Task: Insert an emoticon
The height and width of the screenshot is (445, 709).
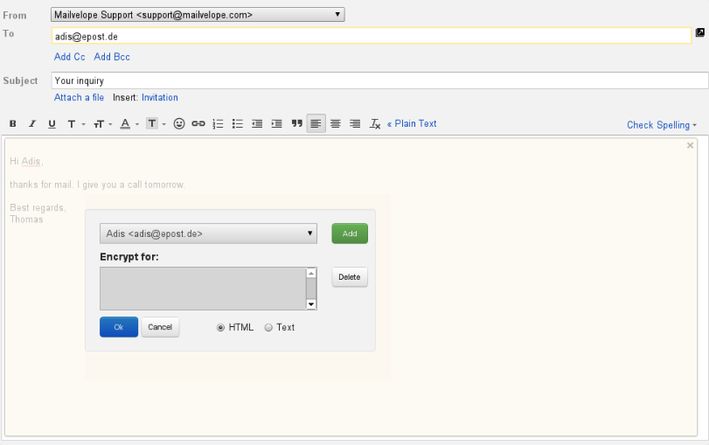Action: tap(179, 123)
